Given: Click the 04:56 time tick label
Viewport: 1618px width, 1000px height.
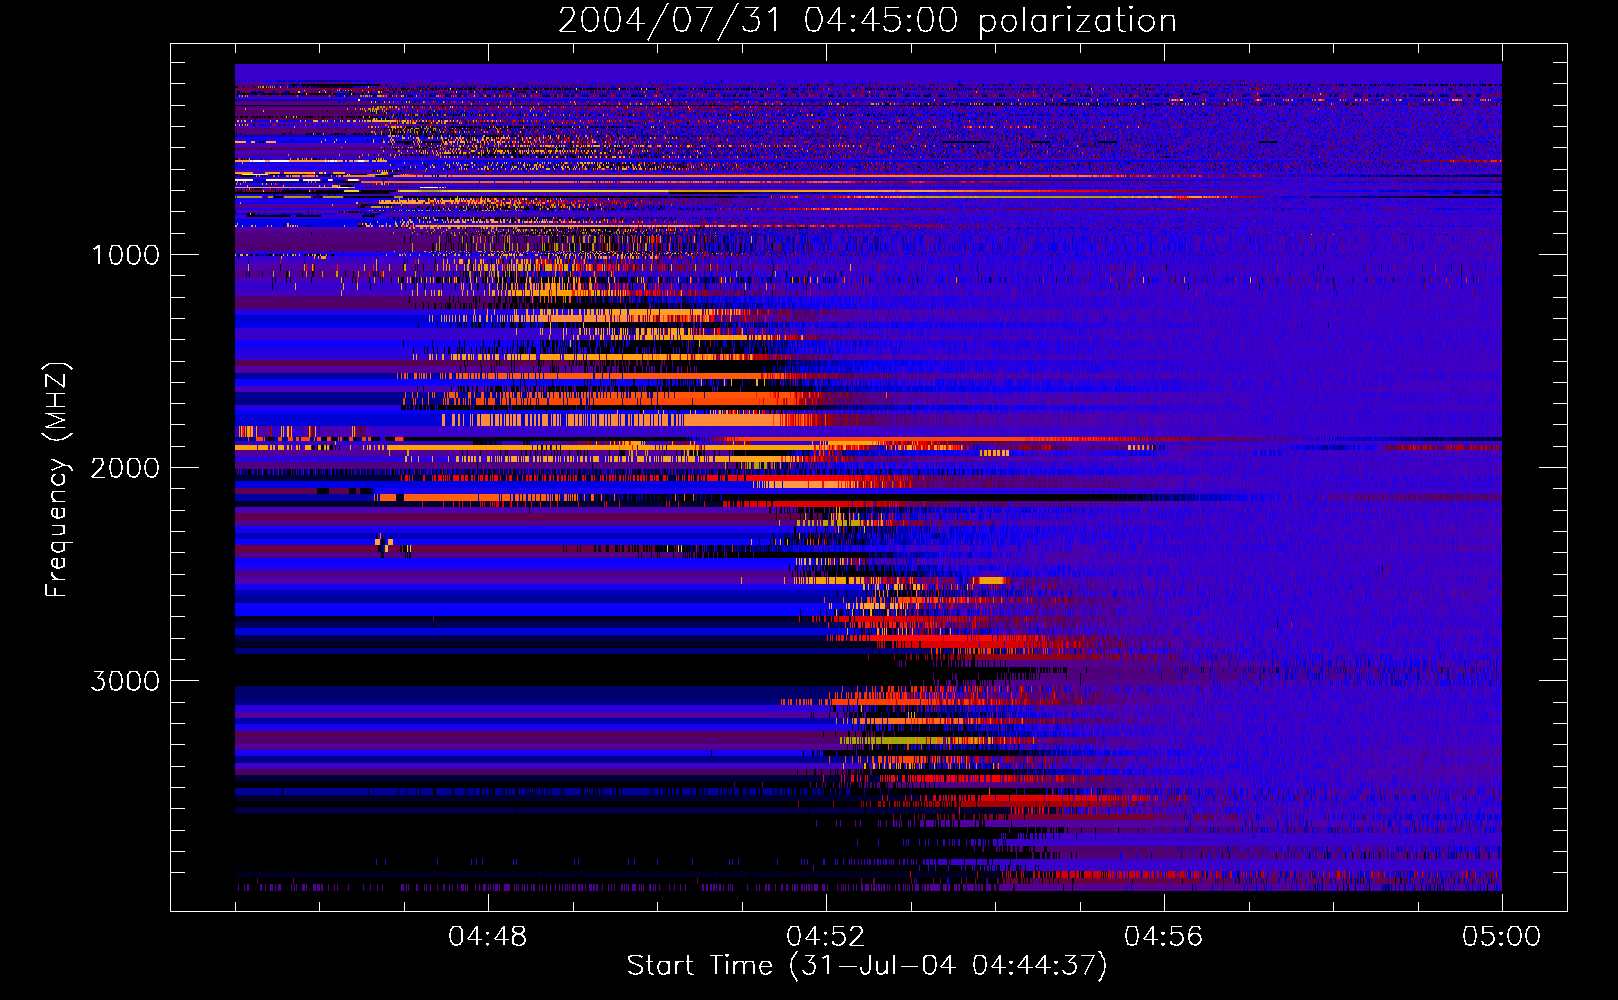Looking at the screenshot, I should (1164, 937).
